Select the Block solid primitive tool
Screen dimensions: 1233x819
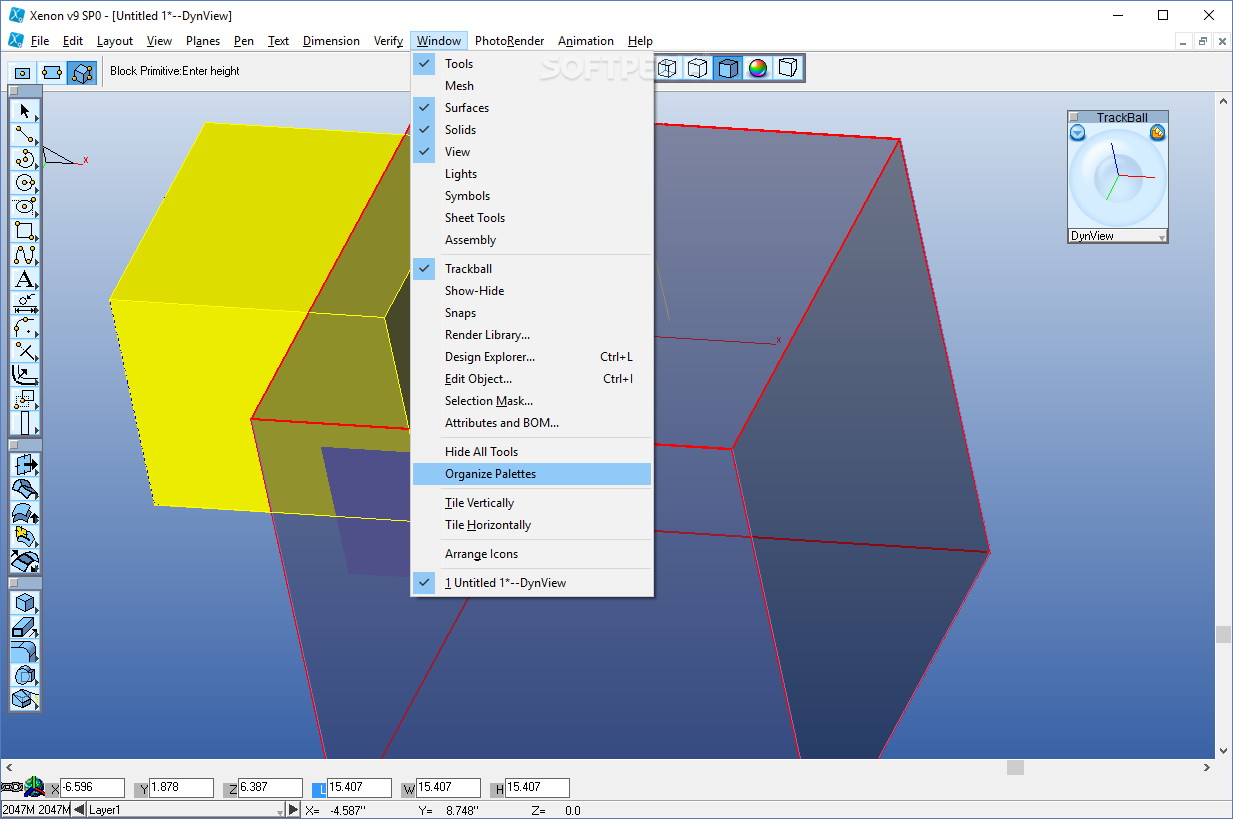click(25, 603)
